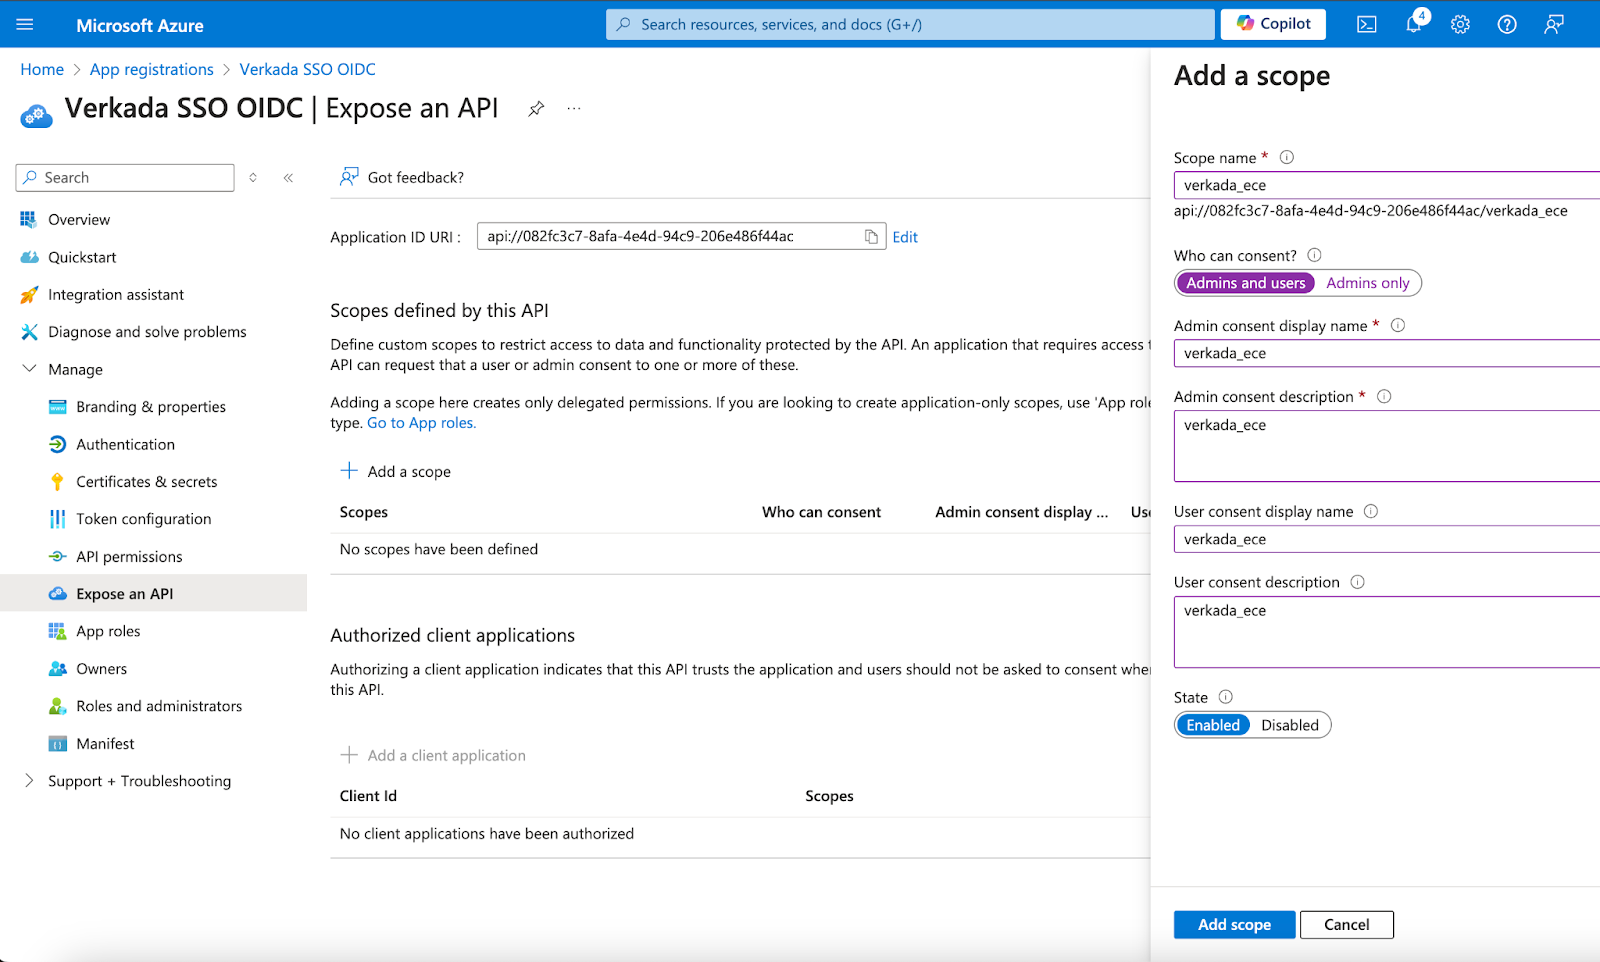Open the portal hamburger menu
The height and width of the screenshot is (962, 1600).
tap(25, 25)
